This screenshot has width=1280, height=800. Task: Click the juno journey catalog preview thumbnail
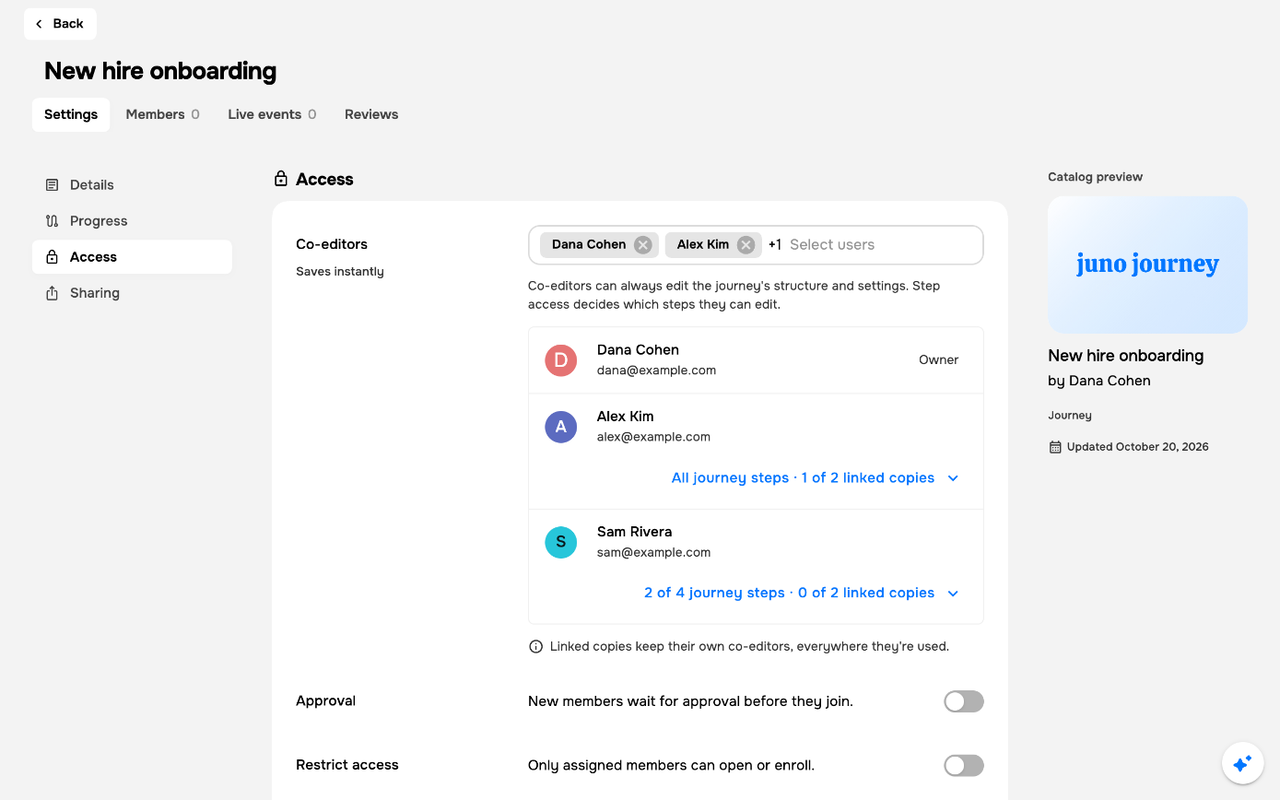1148,265
